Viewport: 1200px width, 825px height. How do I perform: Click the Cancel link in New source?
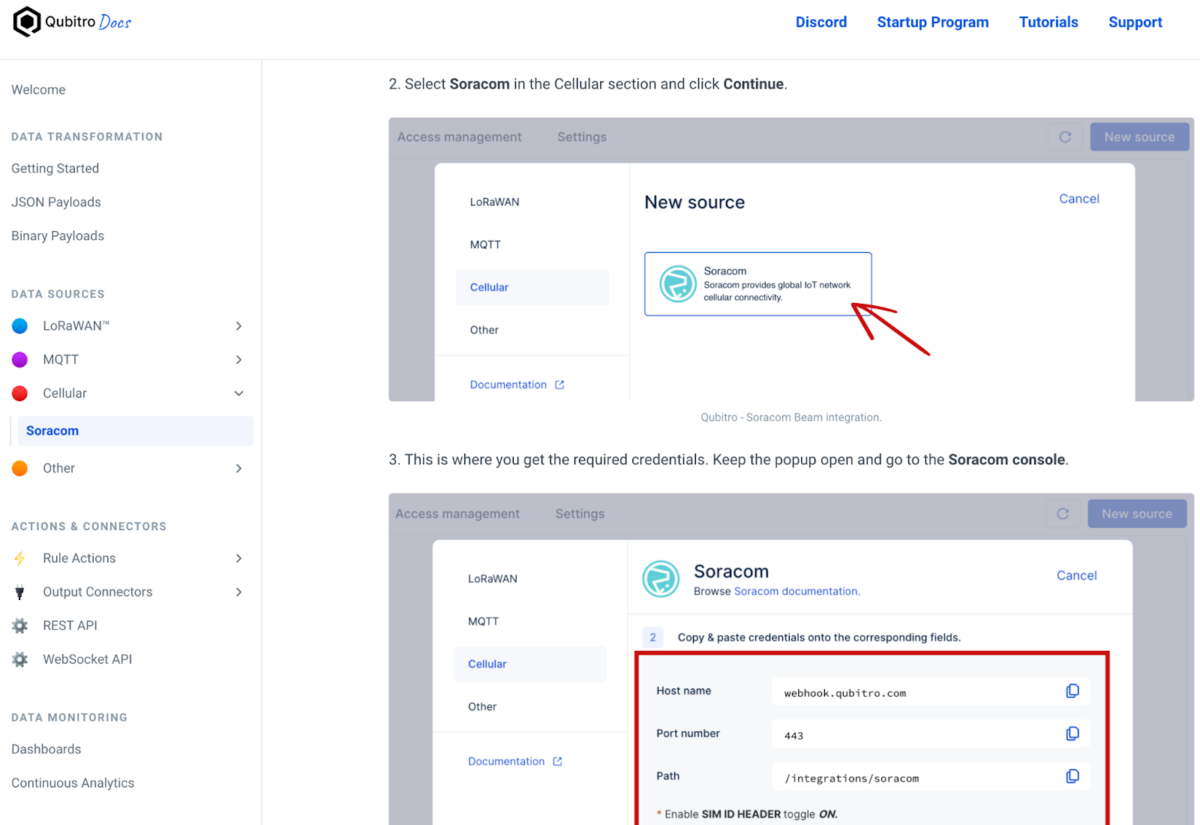(x=1079, y=198)
